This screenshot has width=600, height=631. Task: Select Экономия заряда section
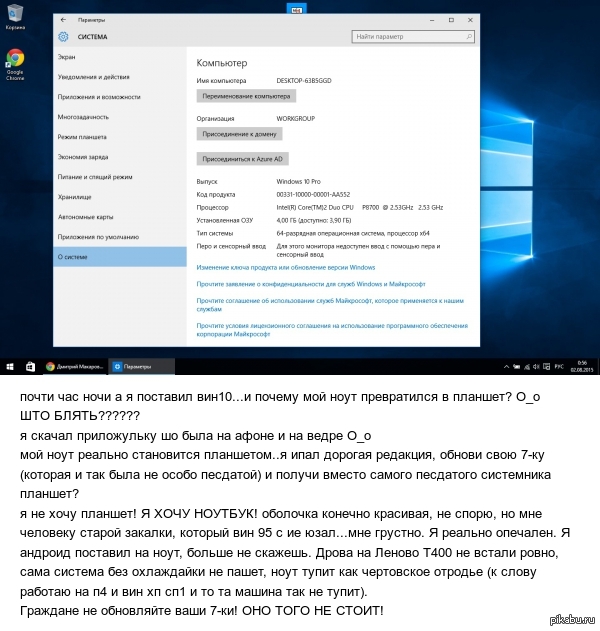(x=120, y=157)
